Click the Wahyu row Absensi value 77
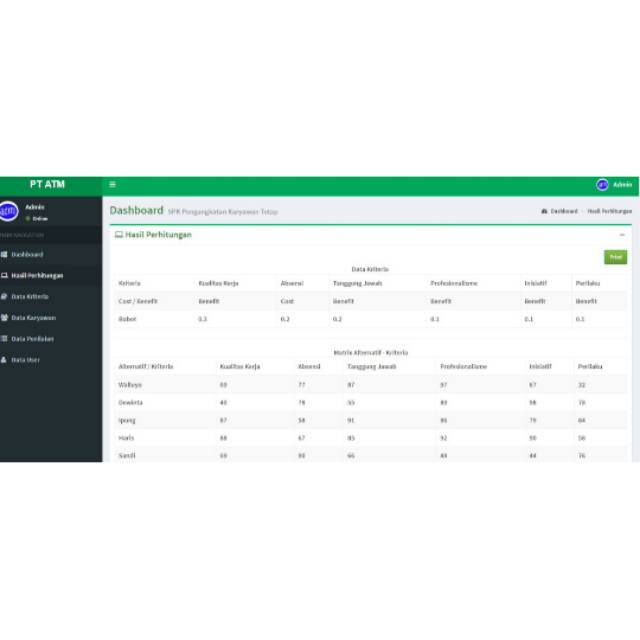Viewport: 640px width, 640px height. 302,385
